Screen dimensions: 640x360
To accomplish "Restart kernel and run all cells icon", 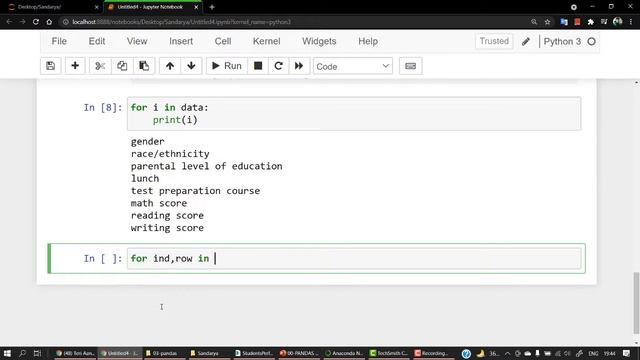I will [x=299, y=66].
